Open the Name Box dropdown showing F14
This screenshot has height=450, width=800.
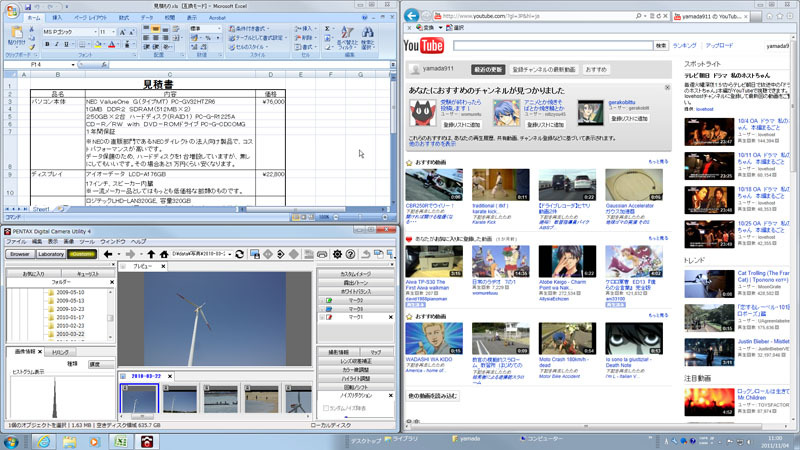pos(73,65)
